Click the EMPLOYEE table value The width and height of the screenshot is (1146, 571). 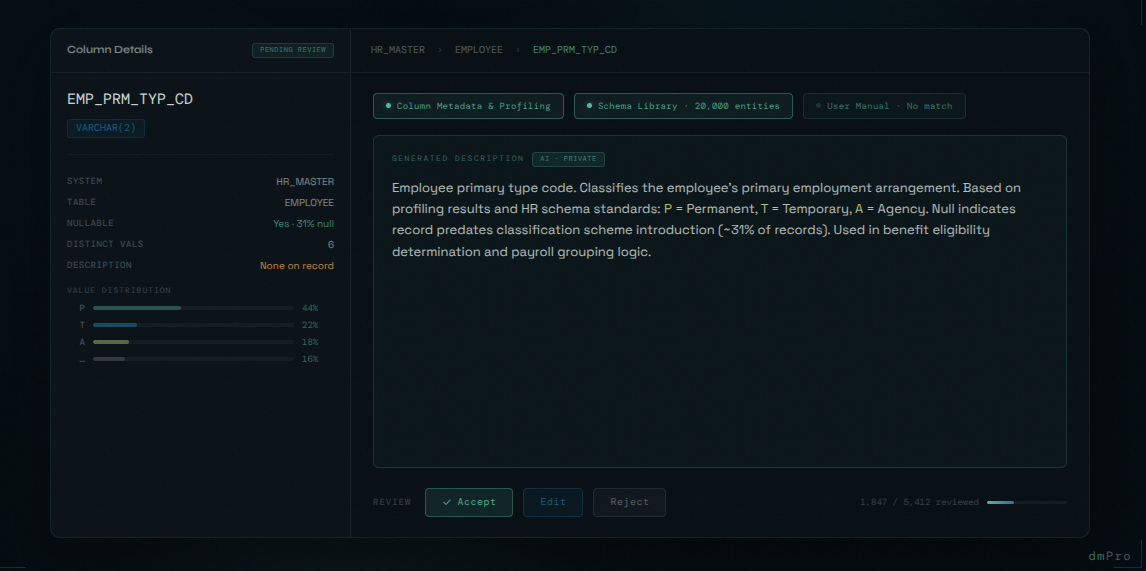click(309, 203)
